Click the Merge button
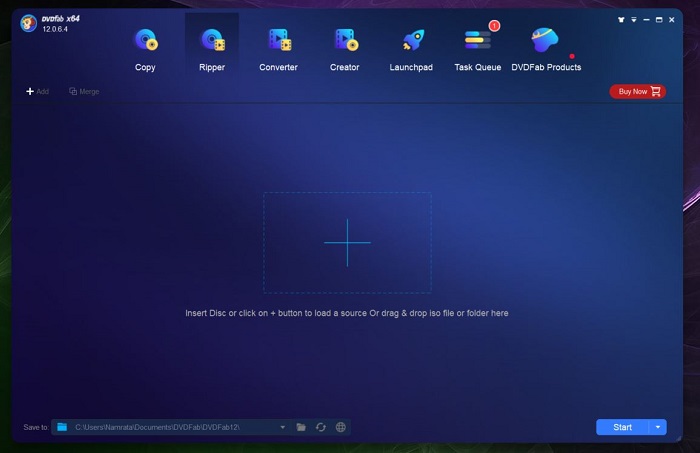This screenshot has height=453, width=700. tap(84, 91)
